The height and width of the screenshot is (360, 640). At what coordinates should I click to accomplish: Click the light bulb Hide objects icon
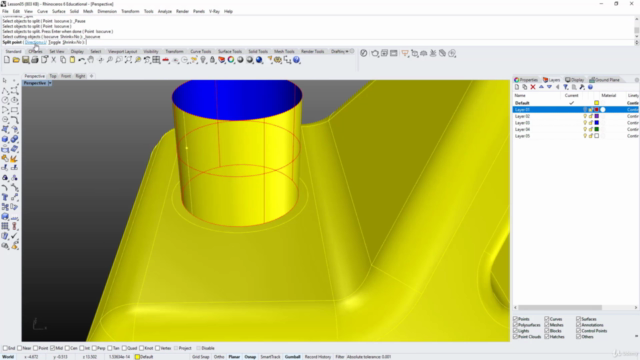pyautogui.click(x=203, y=60)
